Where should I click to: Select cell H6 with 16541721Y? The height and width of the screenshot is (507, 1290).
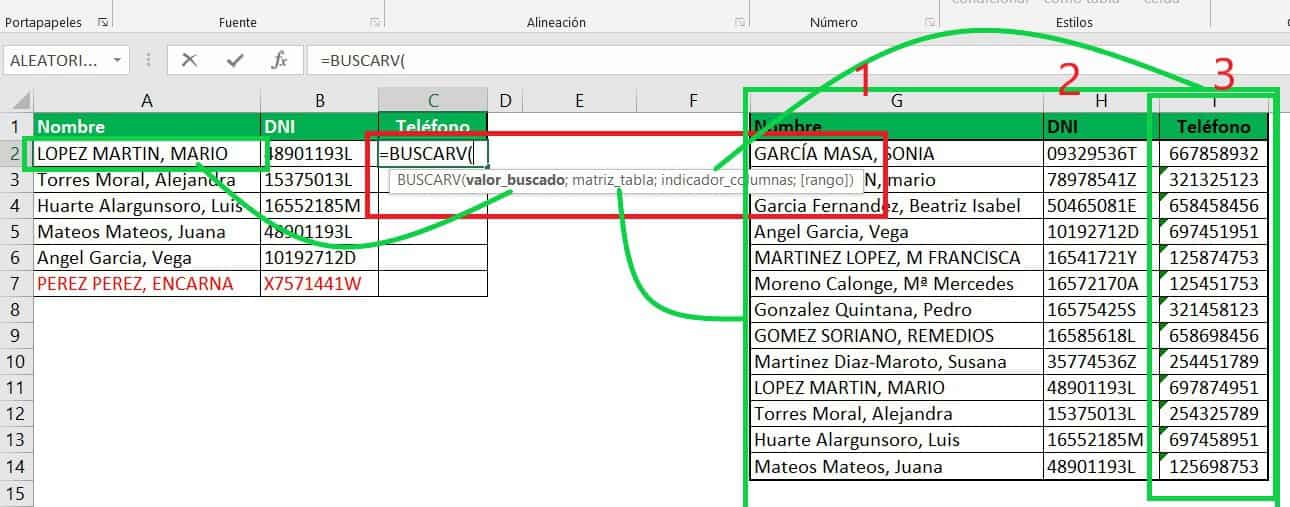(1101, 257)
